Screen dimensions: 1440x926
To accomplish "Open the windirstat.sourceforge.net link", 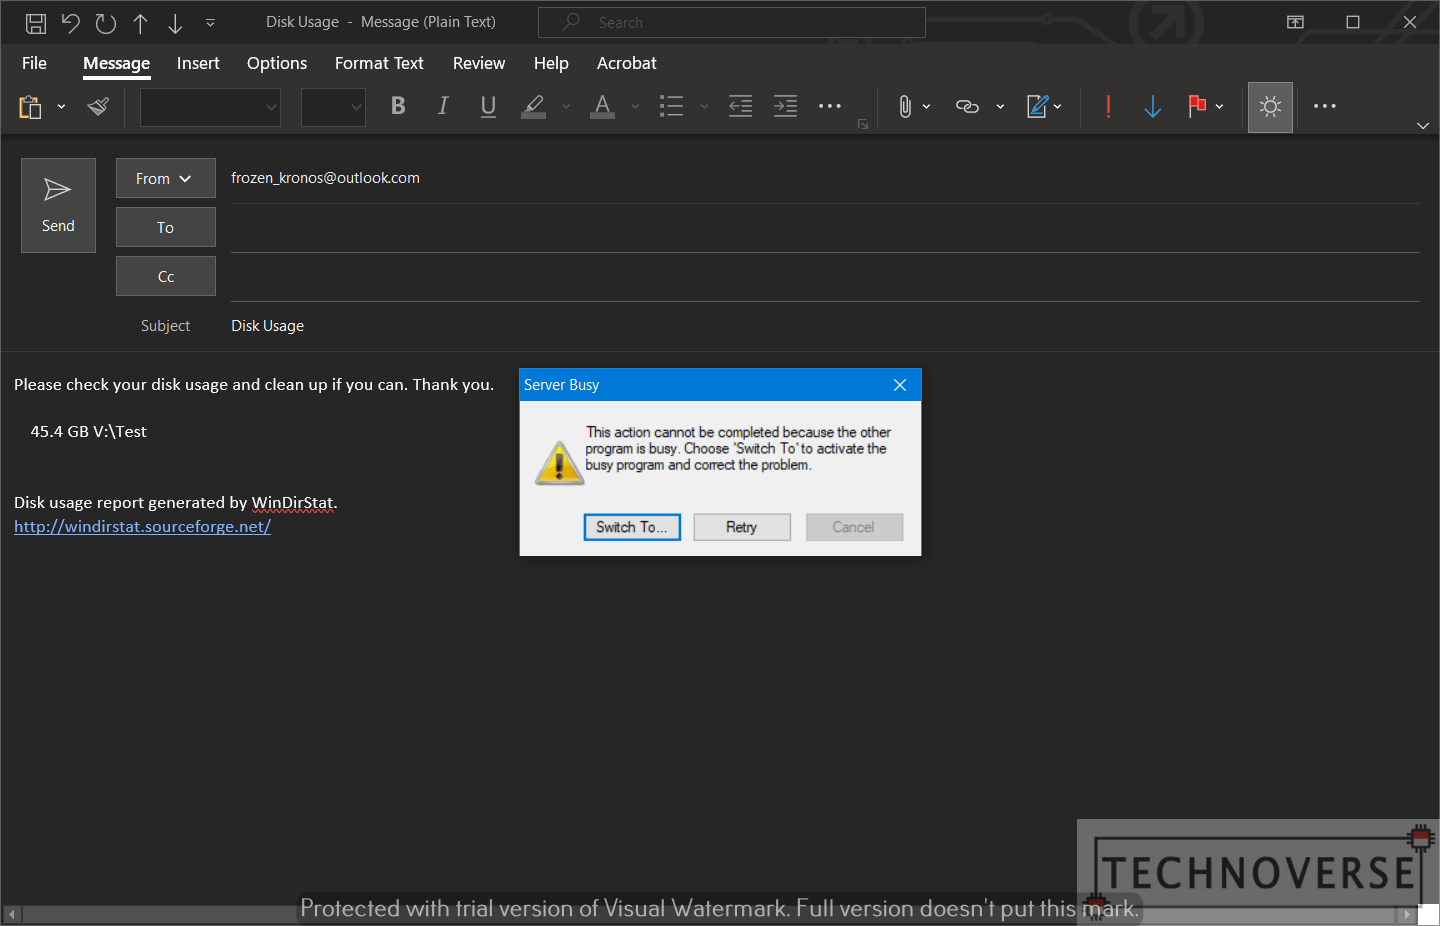I will pyautogui.click(x=142, y=526).
